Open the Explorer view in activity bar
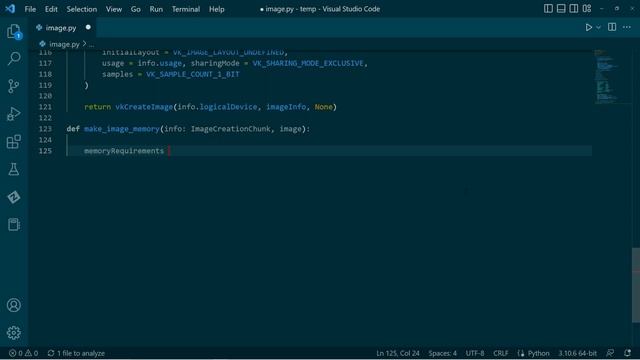The image size is (640, 360). coord(14,31)
